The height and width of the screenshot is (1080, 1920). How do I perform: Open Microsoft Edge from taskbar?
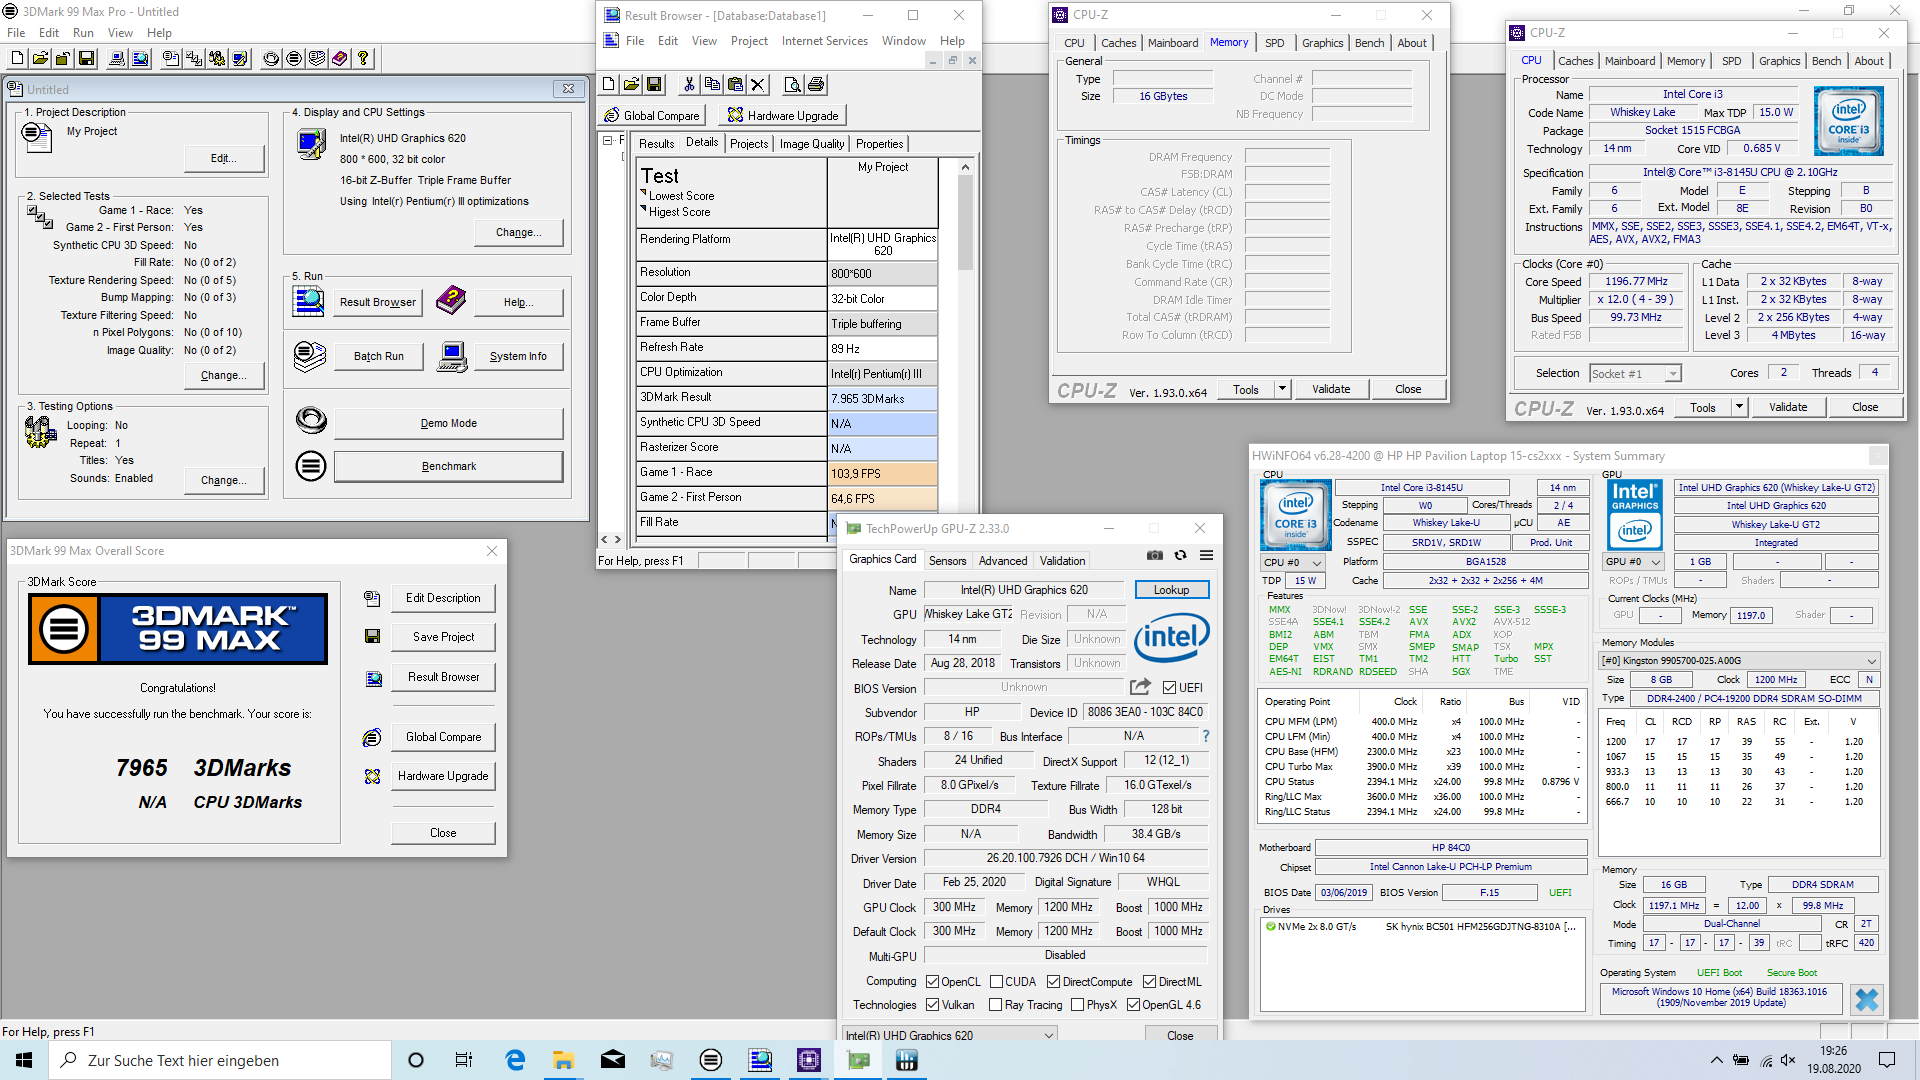click(x=515, y=1060)
